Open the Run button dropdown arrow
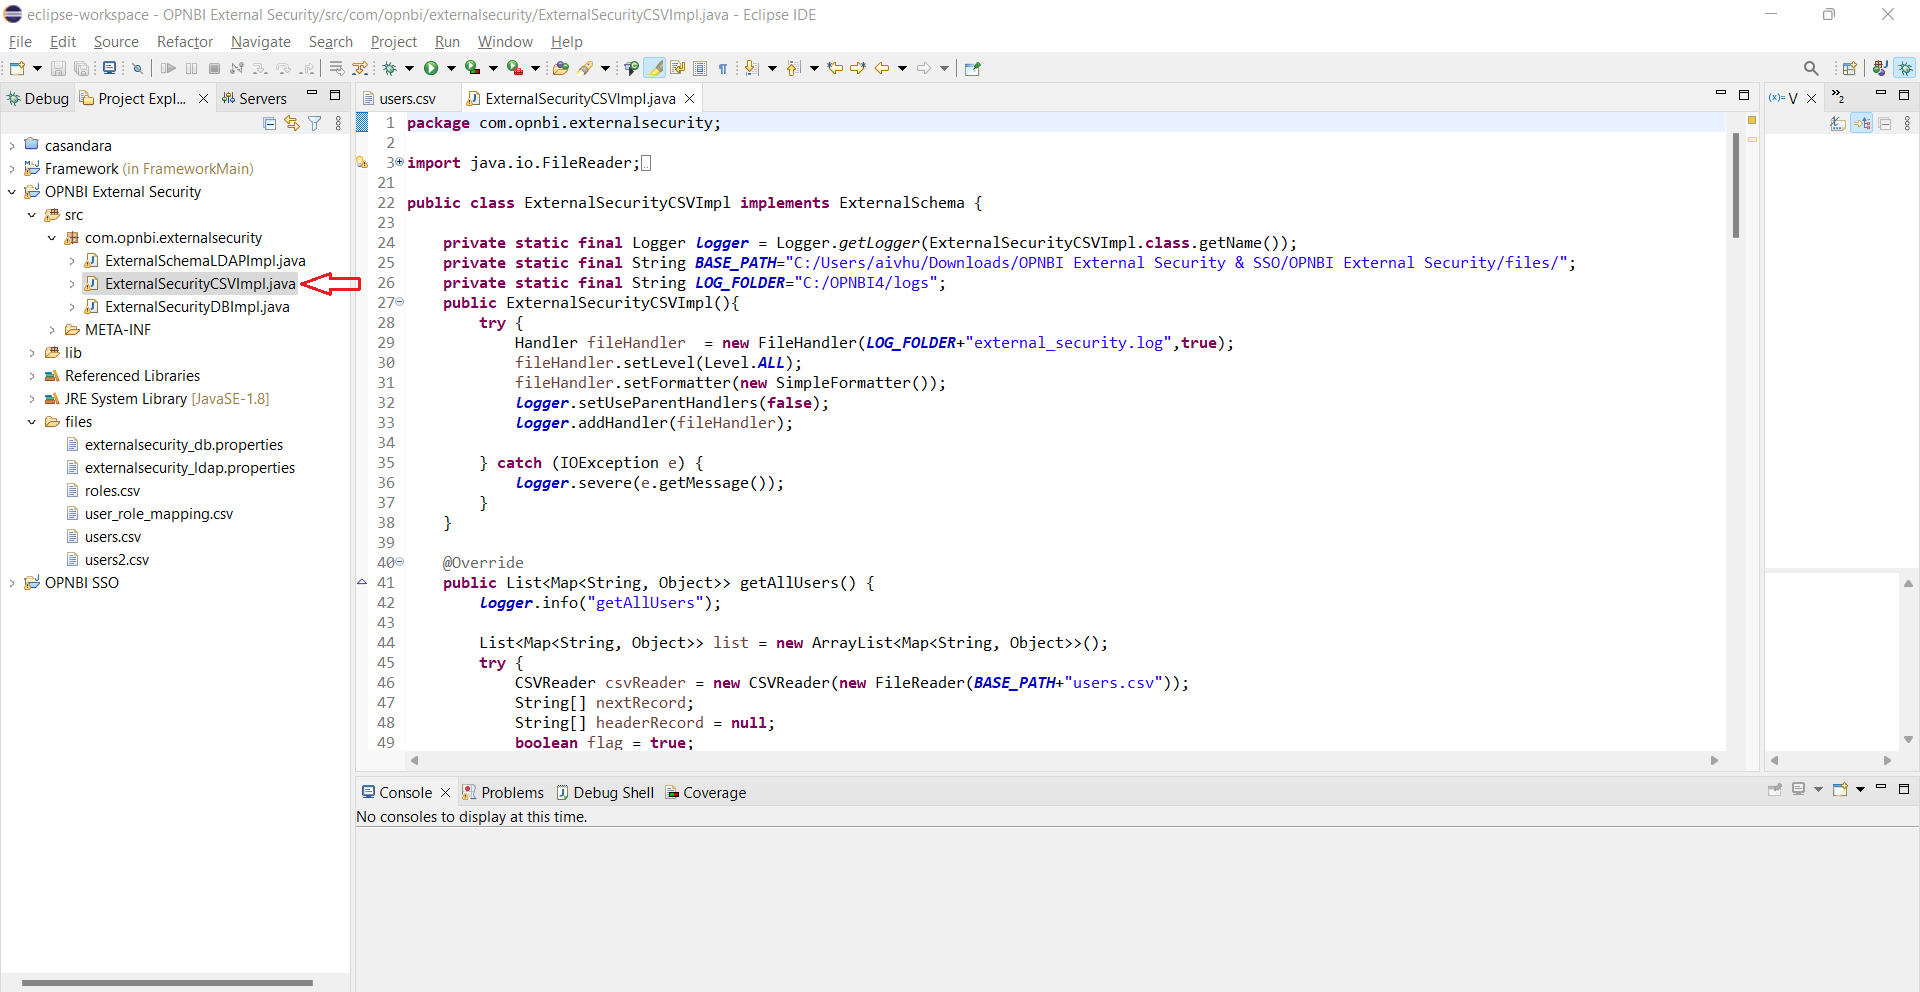 [451, 68]
